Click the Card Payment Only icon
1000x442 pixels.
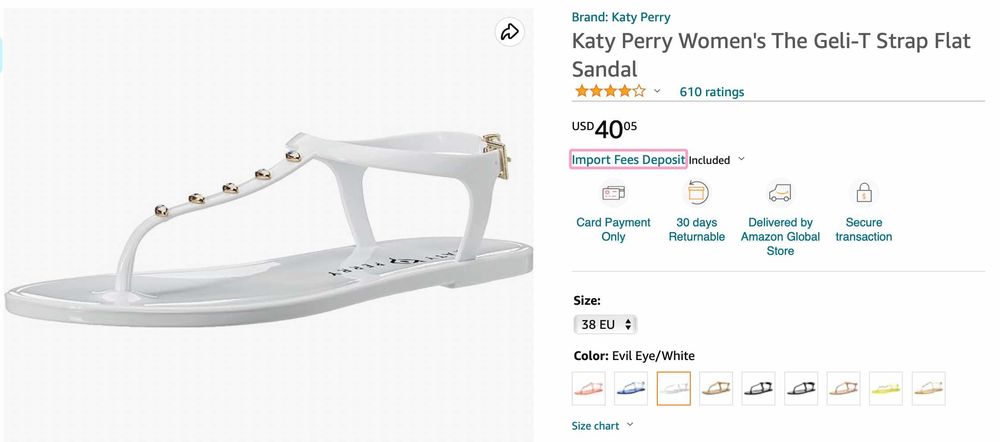[x=613, y=192]
